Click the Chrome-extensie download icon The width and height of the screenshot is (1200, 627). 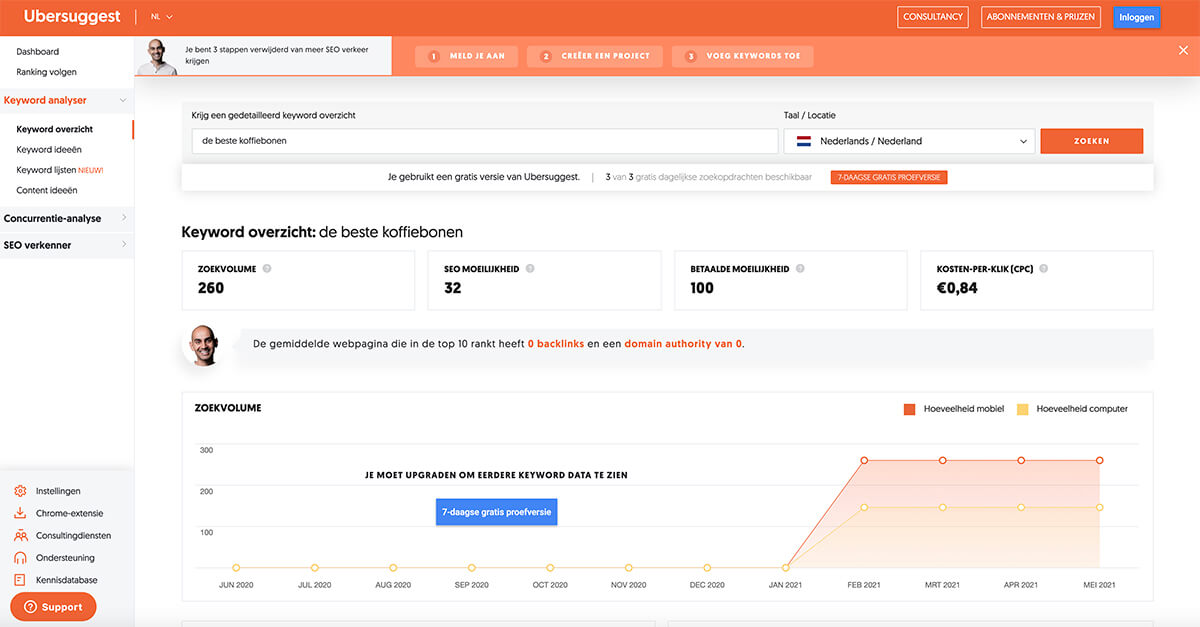click(x=20, y=513)
